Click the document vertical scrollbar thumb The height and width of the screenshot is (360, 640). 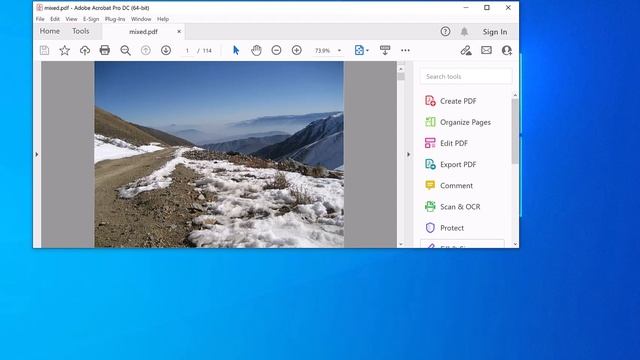pos(401,76)
